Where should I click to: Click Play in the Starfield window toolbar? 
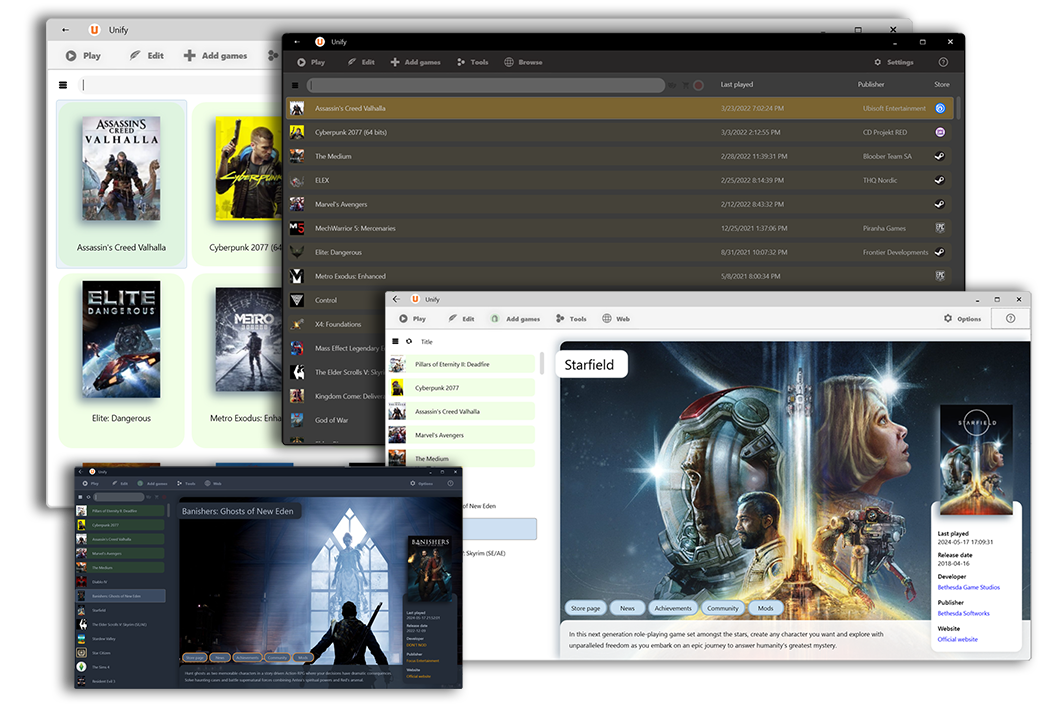pos(413,319)
